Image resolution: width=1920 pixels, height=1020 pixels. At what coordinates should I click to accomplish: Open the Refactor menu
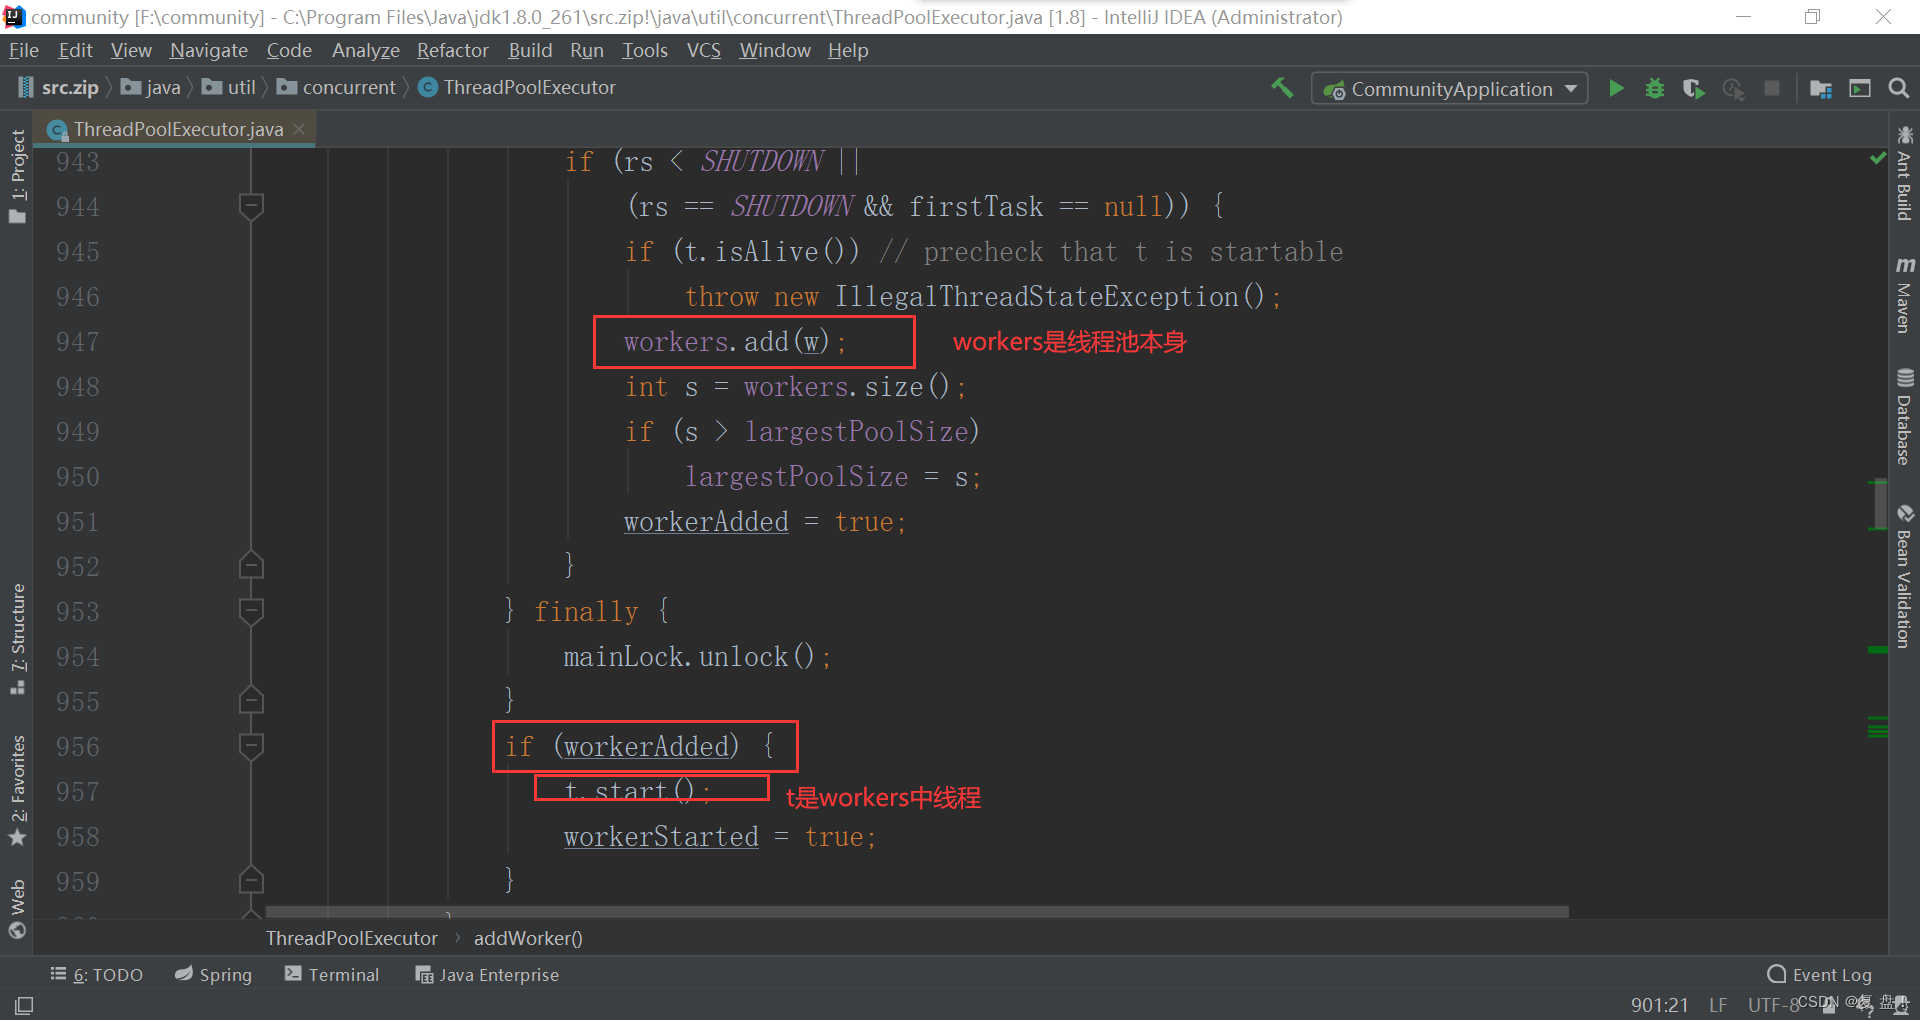click(453, 50)
